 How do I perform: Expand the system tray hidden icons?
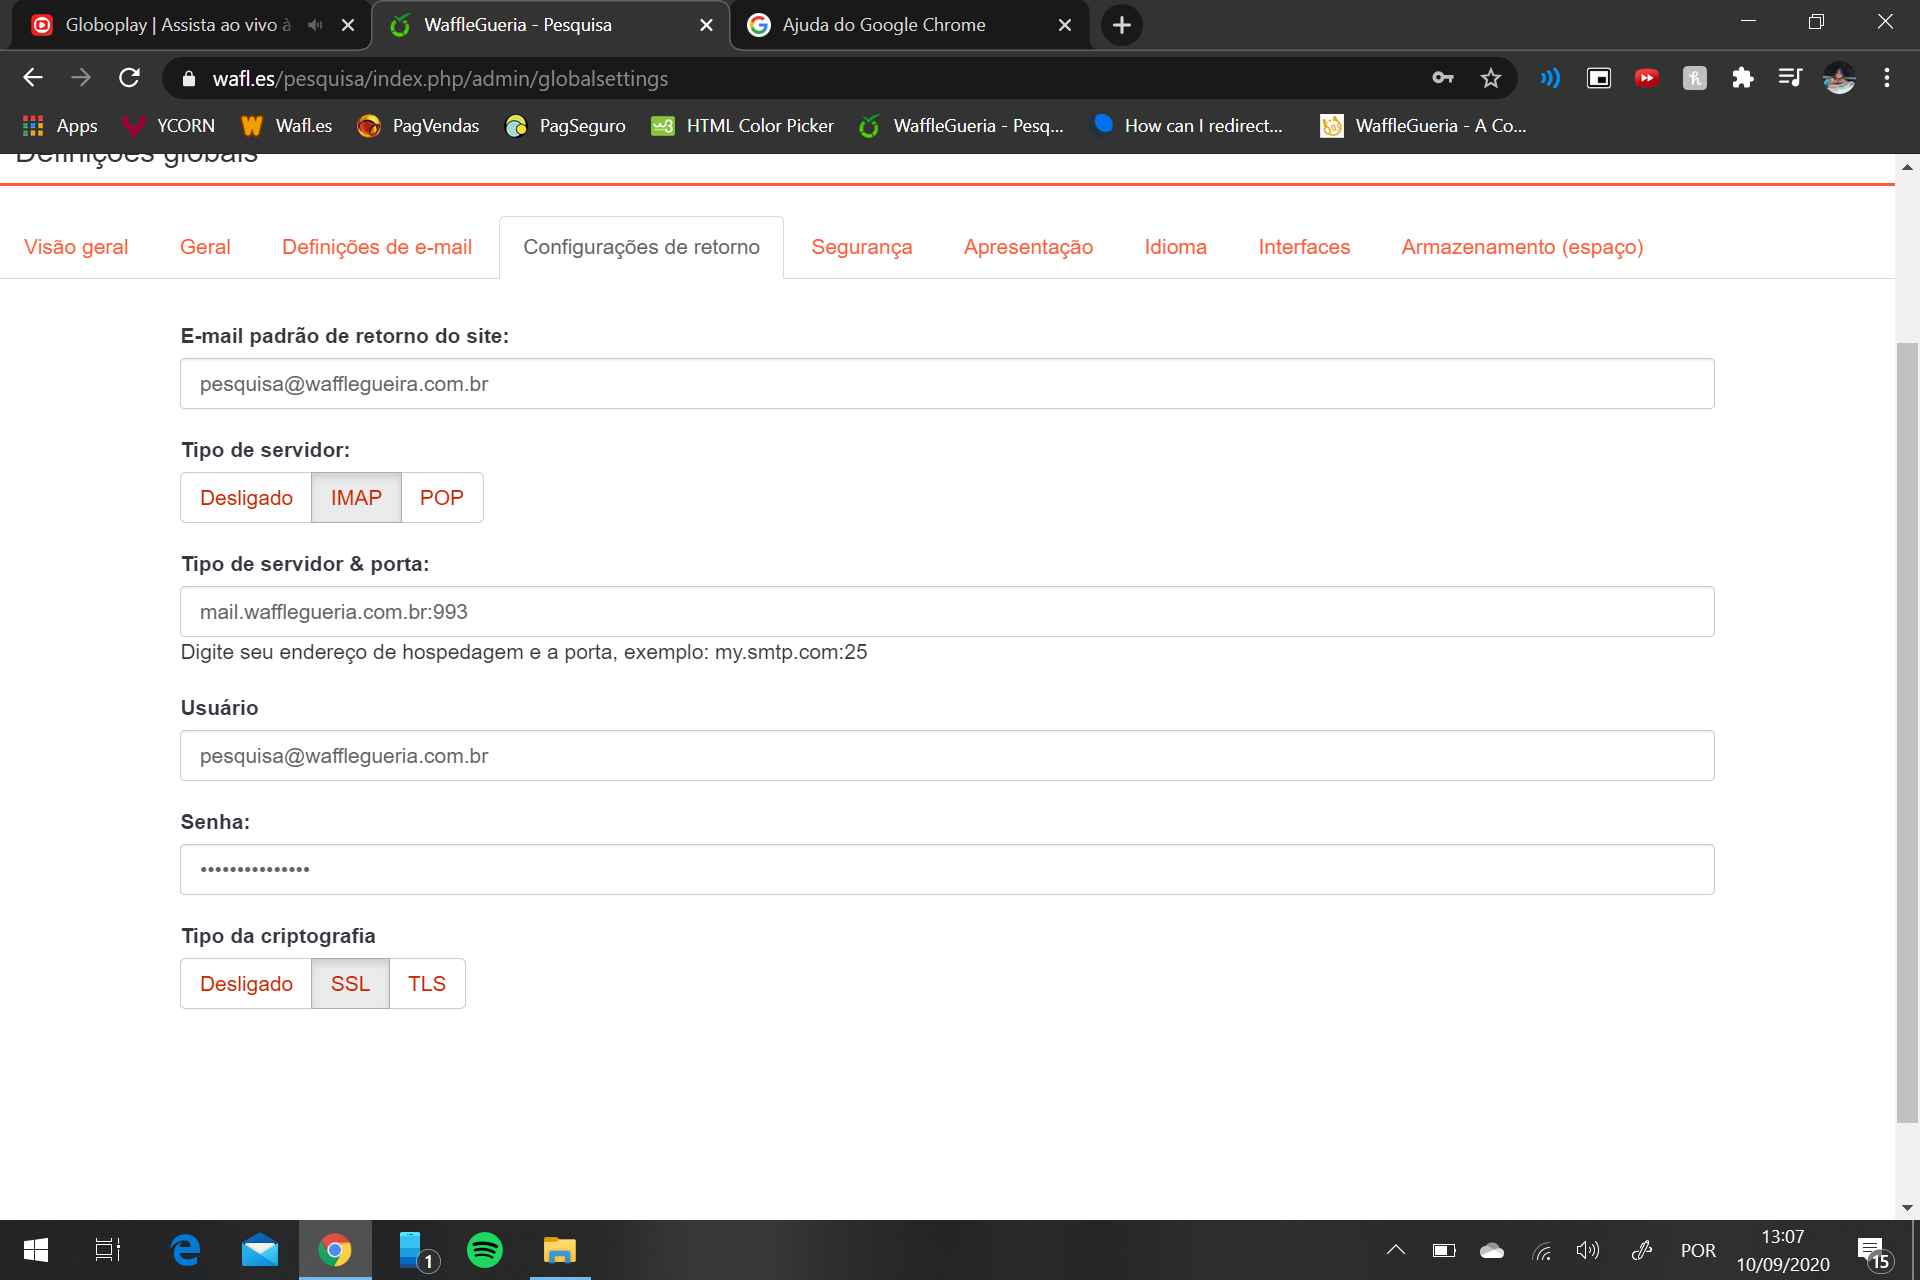[1396, 1250]
